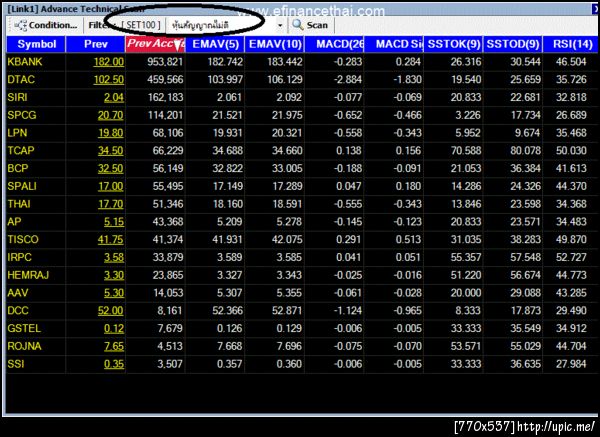Open the 5.15 price link for AP
The width and height of the screenshot is (600, 437).
coord(114,222)
